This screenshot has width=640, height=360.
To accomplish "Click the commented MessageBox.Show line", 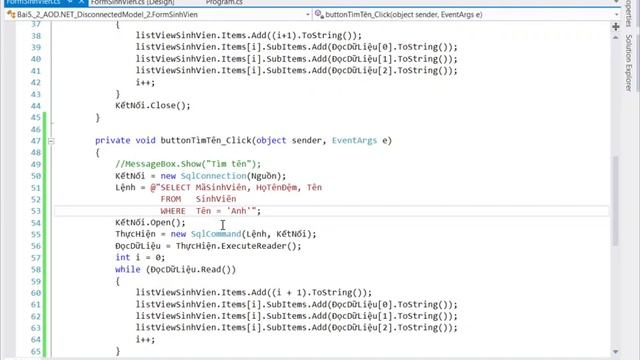I will (188, 164).
